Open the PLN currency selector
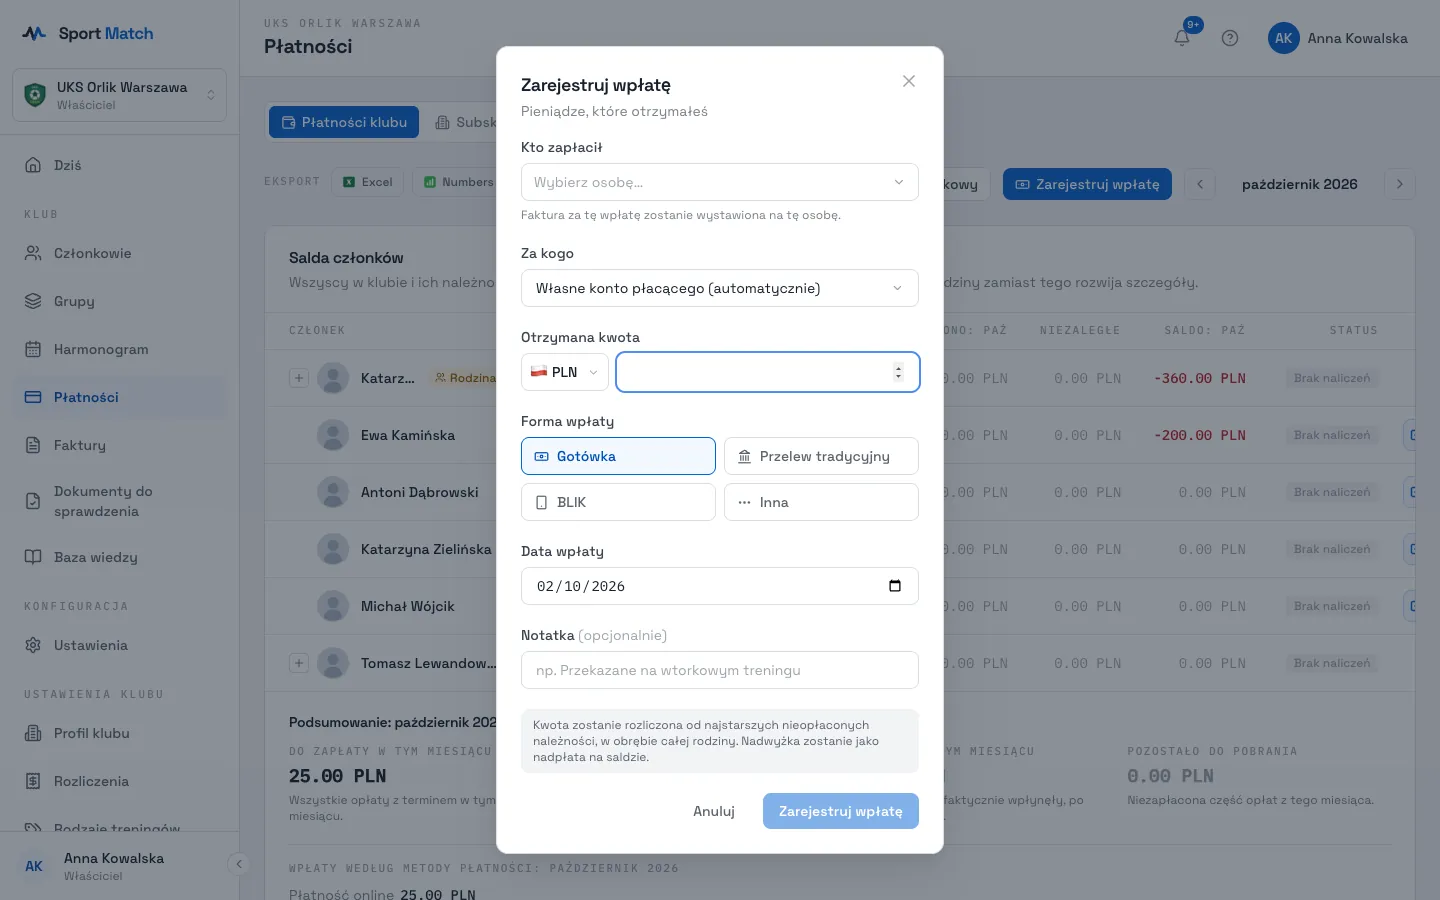1440x900 pixels. [x=564, y=372]
